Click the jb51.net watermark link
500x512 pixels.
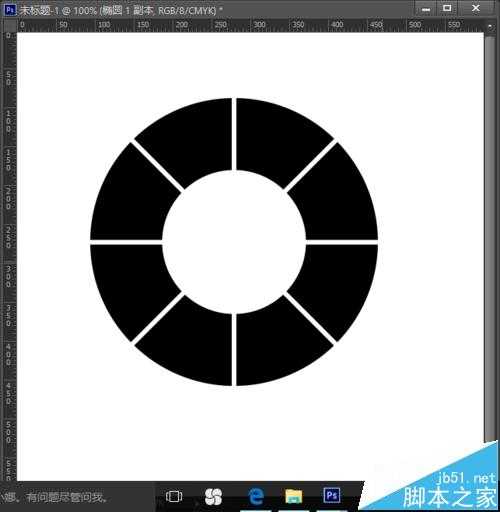click(467, 479)
